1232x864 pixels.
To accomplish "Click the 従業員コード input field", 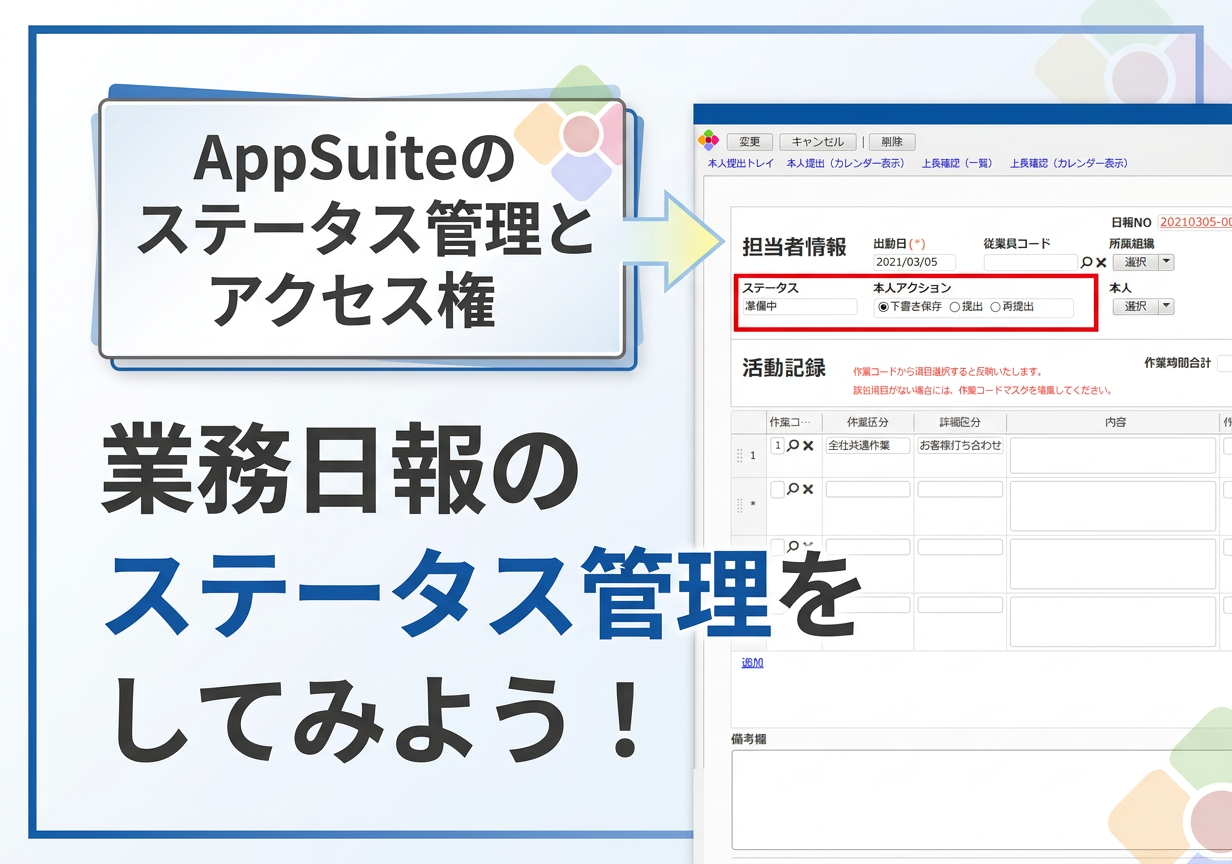I will (x=1030, y=262).
